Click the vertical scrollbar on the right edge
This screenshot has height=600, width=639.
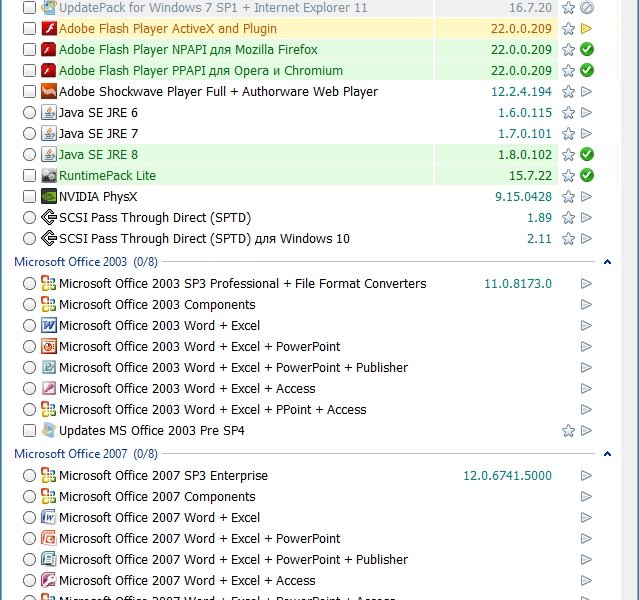(630, 300)
